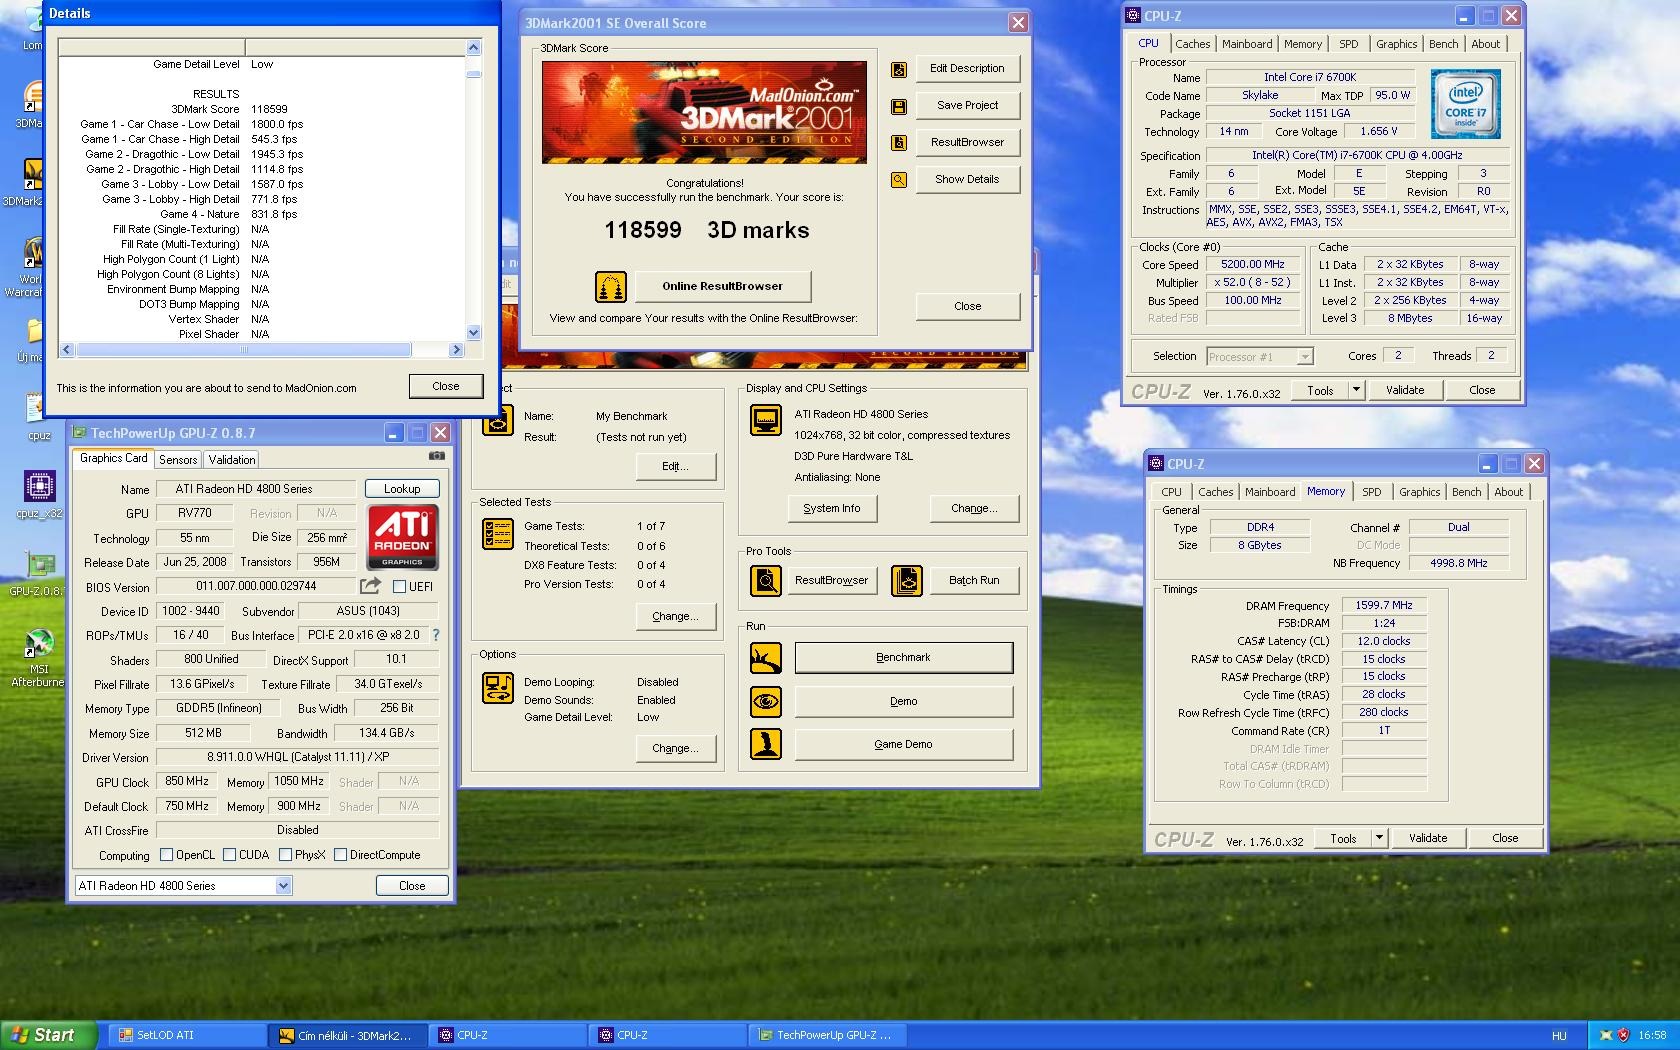Click the Display and CPU Settings monitor icon
The width and height of the screenshot is (1680, 1050).
pos(766,420)
